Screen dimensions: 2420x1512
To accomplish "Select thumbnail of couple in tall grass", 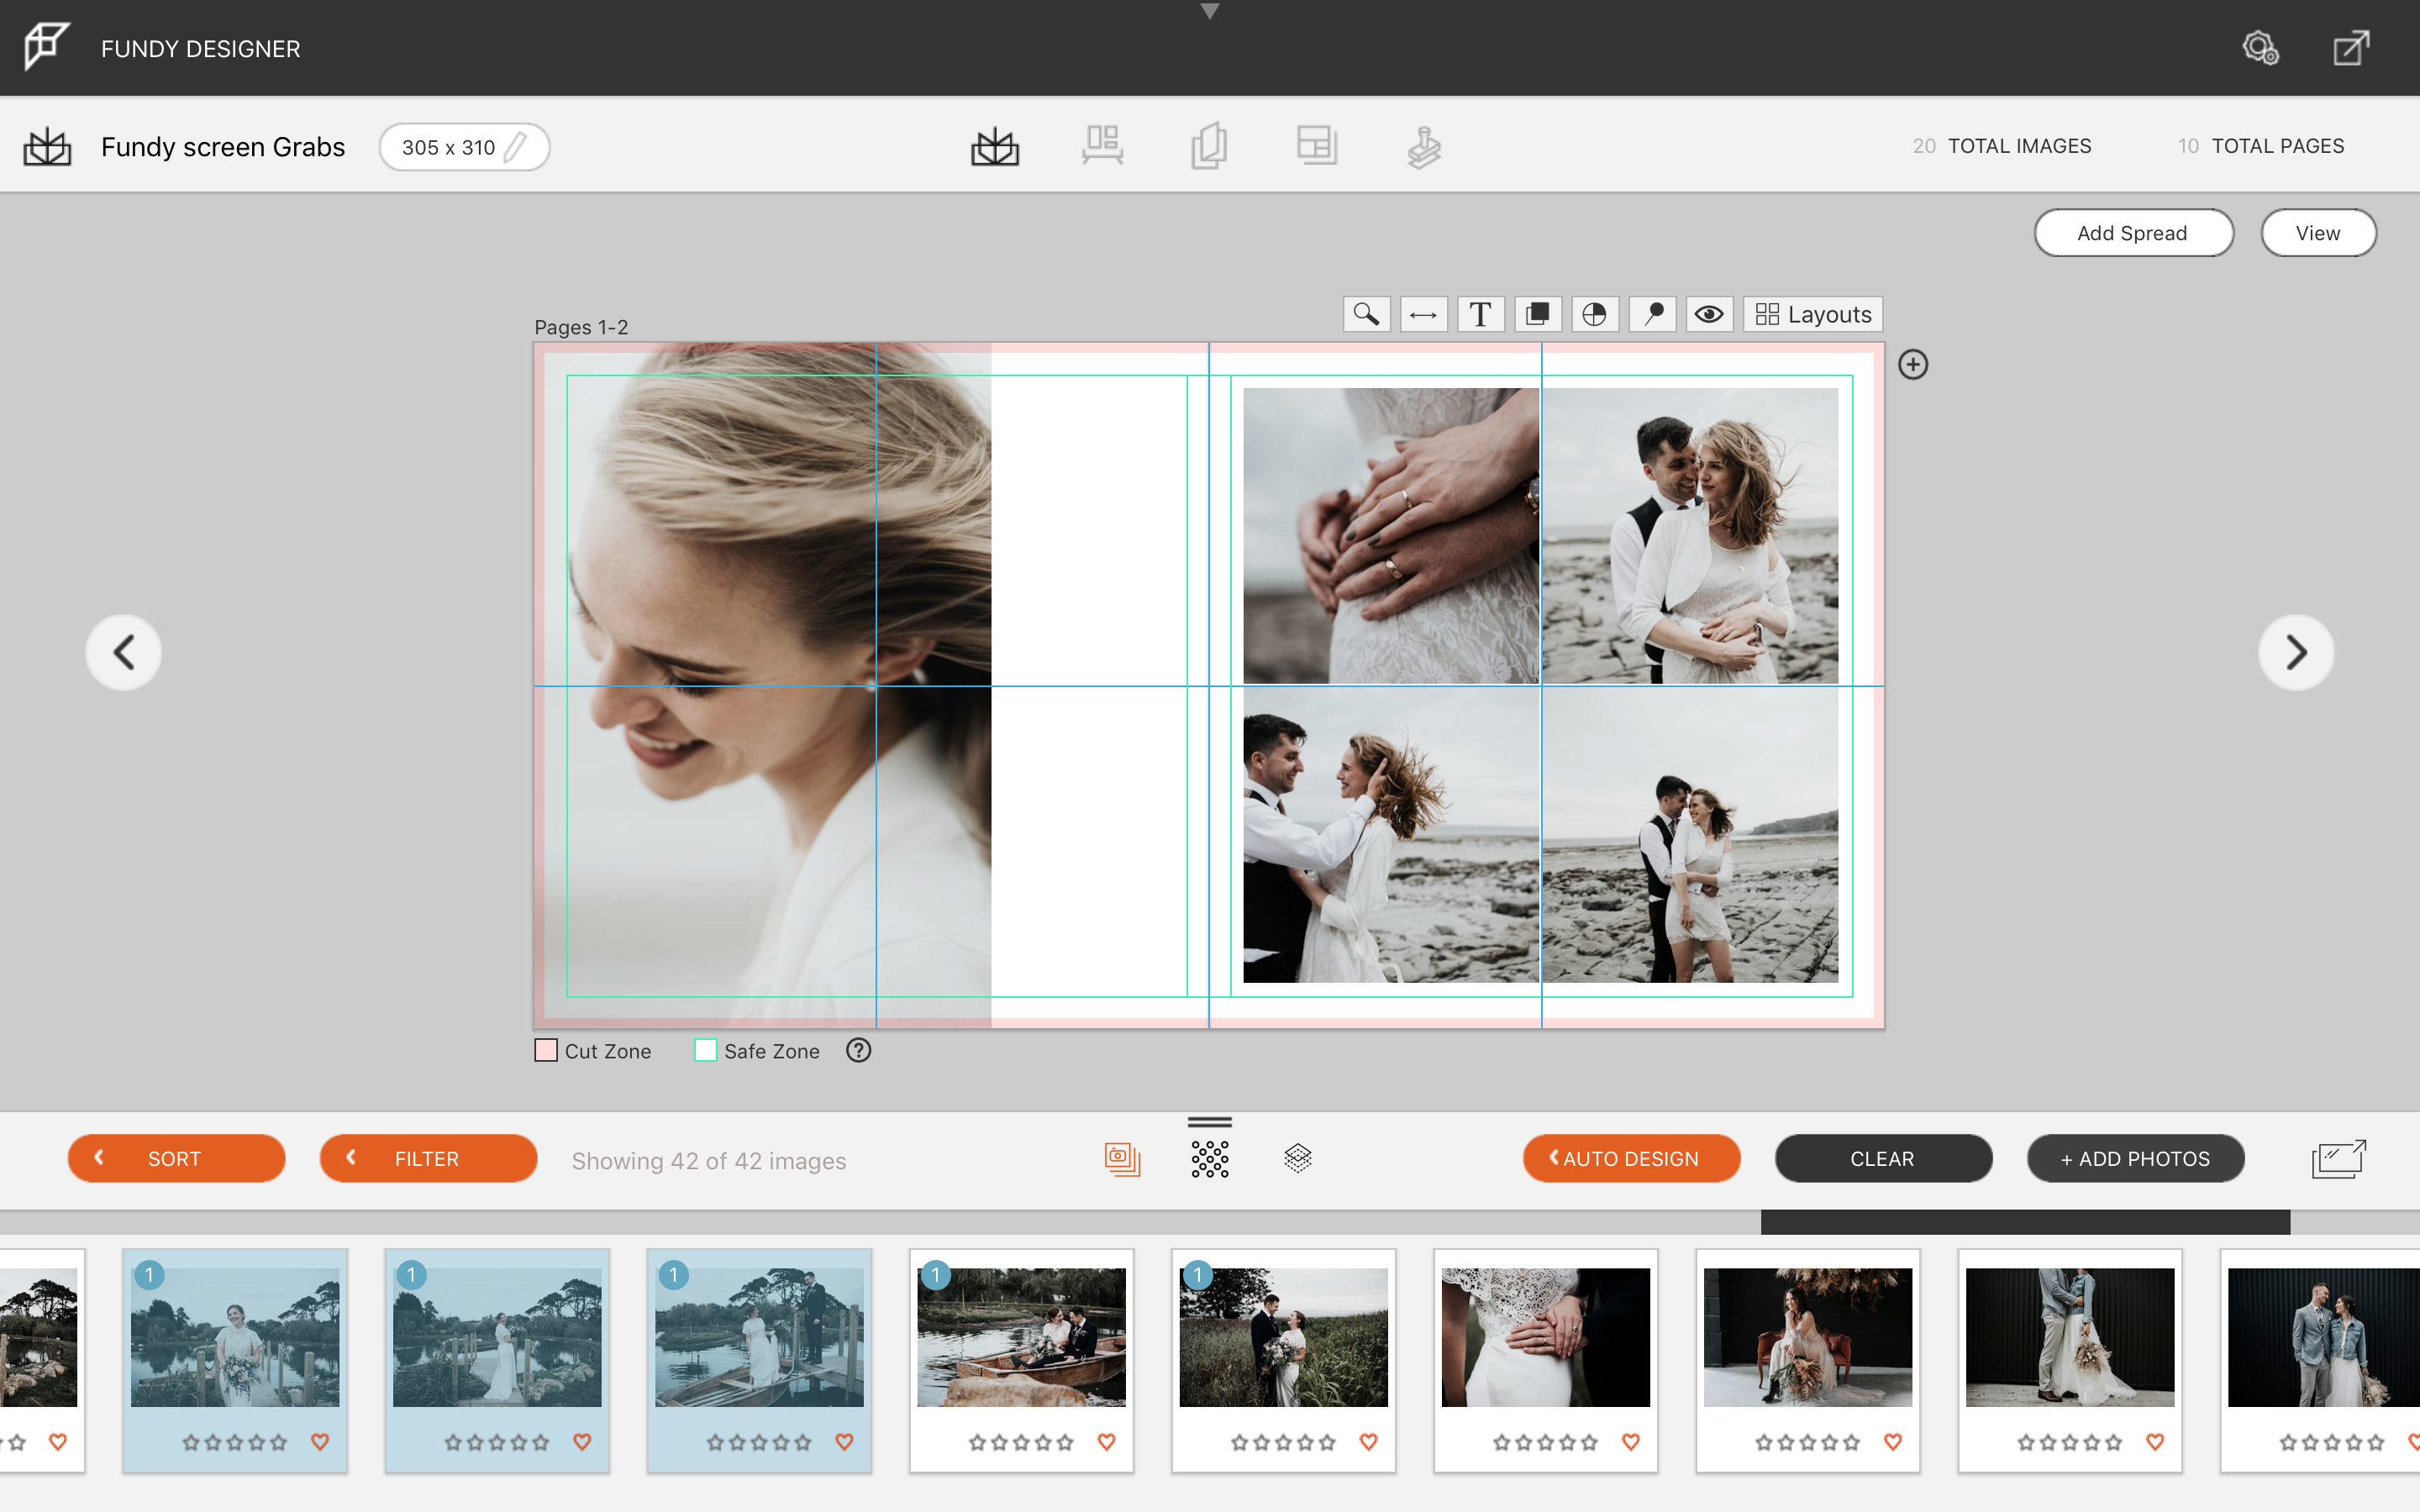I will [1283, 1337].
